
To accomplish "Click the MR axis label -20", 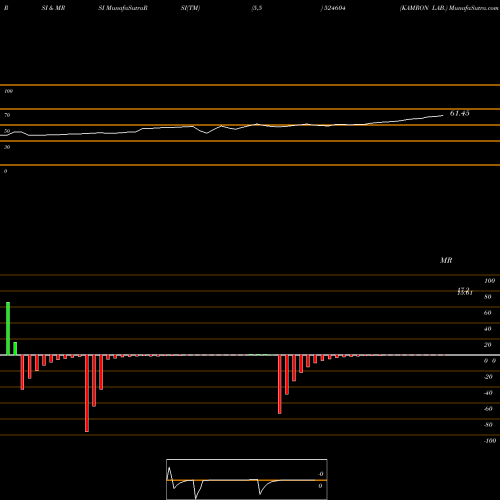I will [488, 377].
